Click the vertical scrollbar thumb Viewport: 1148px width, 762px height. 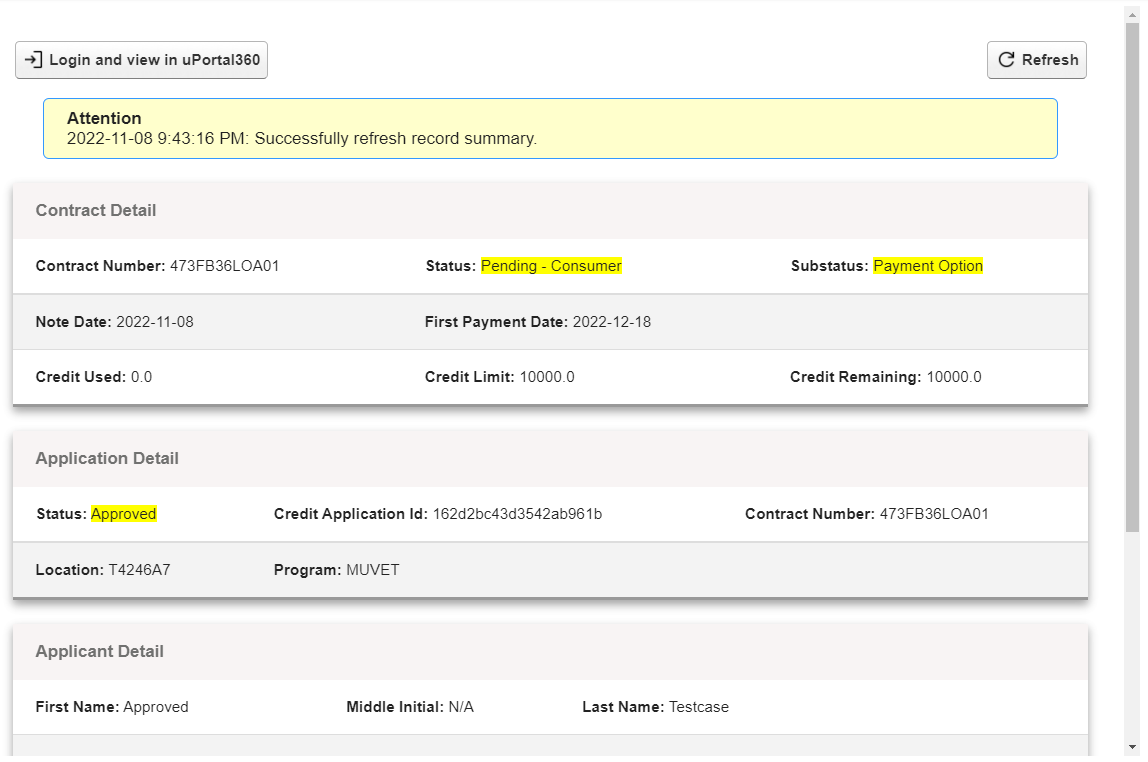pyautogui.click(x=1133, y=277)
